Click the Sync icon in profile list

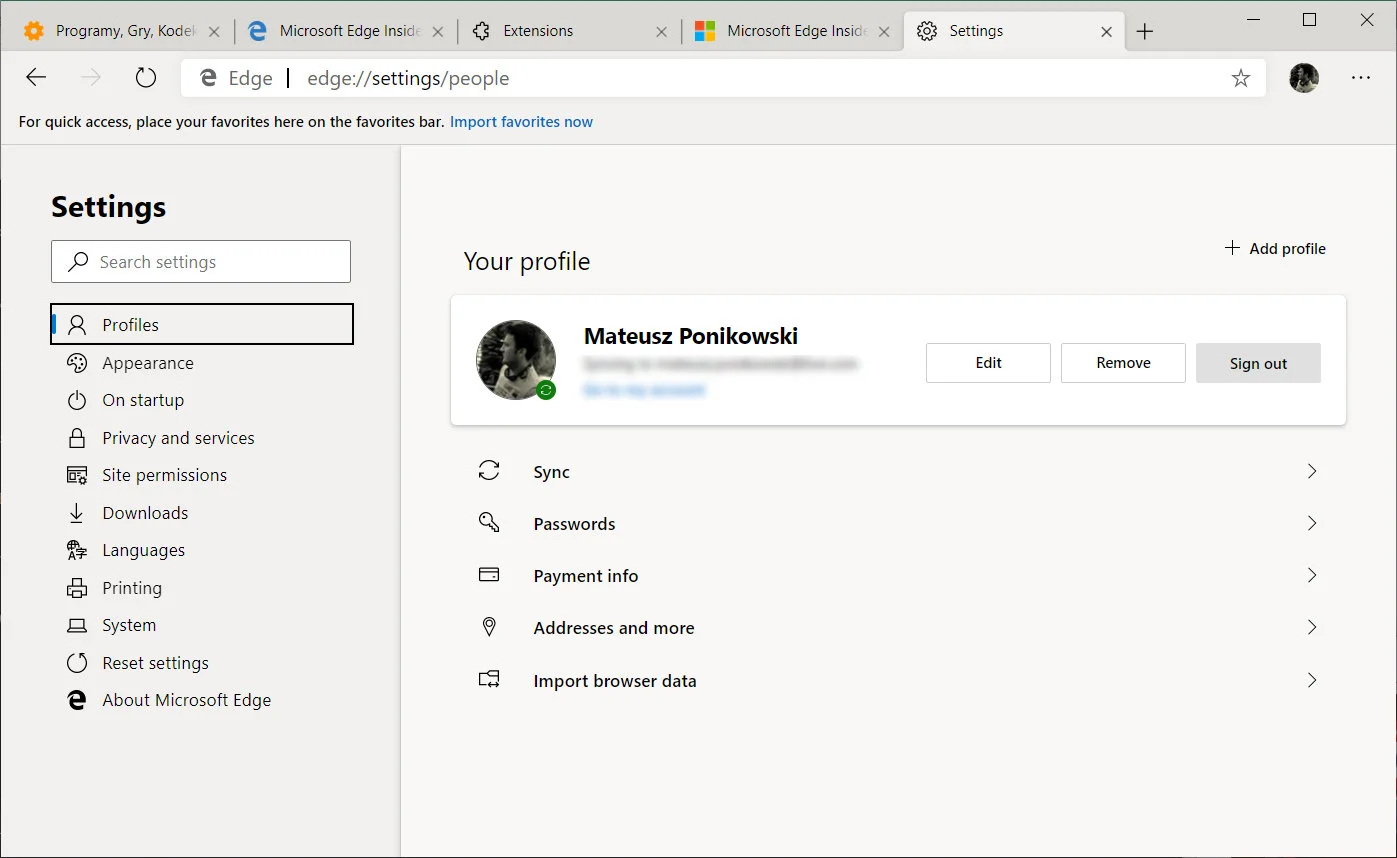(489, 471)
